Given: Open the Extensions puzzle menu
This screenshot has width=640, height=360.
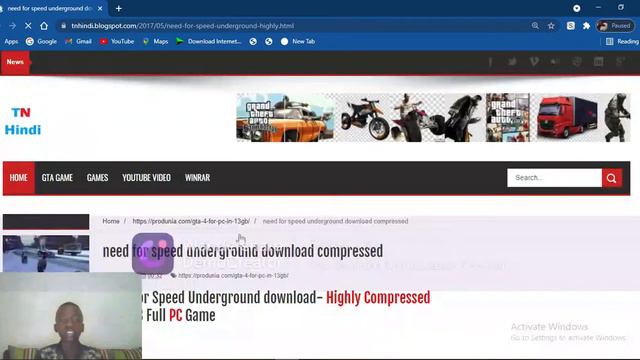Looking at the screenshot, I should coord(587,26).
